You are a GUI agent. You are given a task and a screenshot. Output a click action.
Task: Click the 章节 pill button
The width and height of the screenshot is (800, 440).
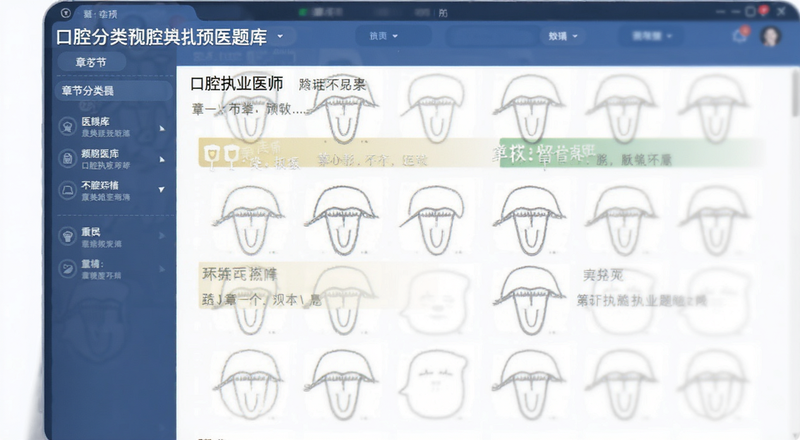click(91, 62)
